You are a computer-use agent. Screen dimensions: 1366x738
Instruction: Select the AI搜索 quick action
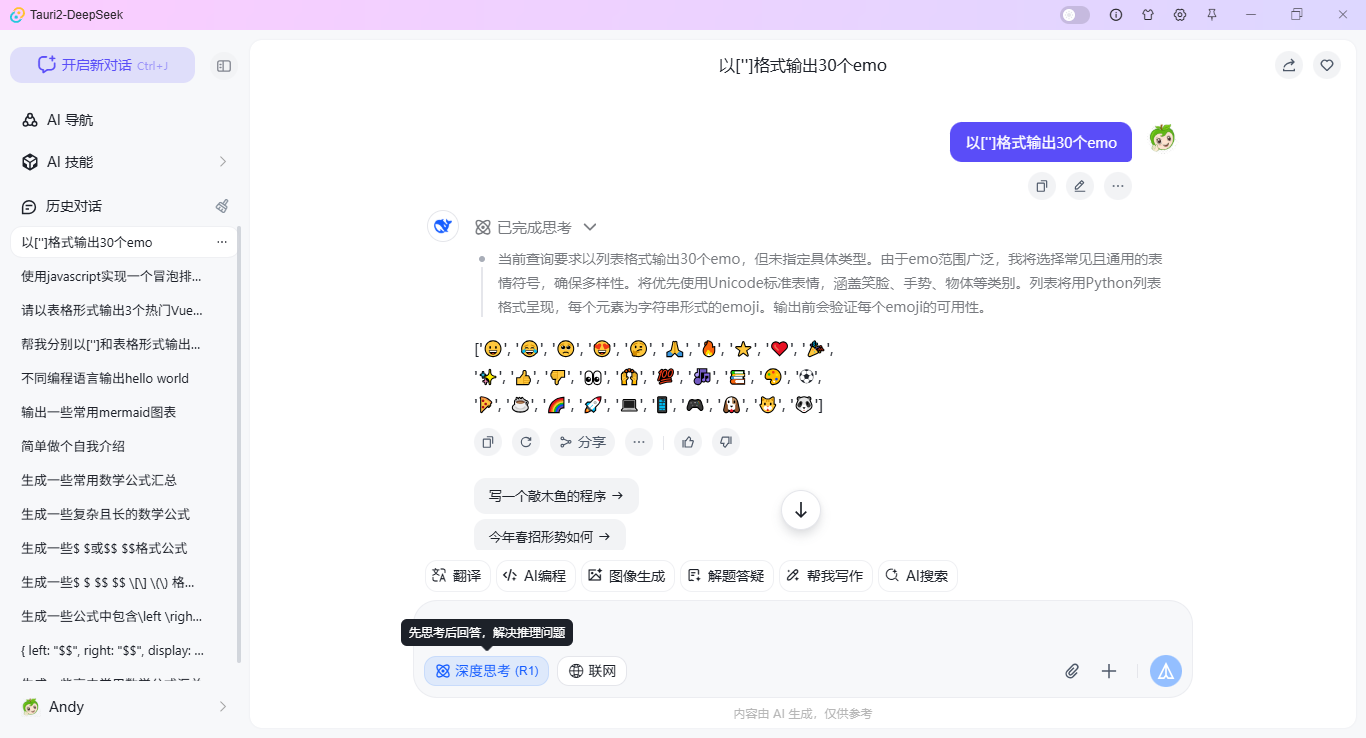[x=917, y=576]
